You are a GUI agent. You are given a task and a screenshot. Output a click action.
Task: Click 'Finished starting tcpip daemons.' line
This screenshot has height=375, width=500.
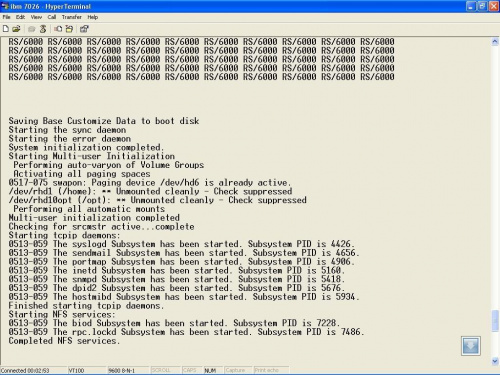(x=86, y=306)
